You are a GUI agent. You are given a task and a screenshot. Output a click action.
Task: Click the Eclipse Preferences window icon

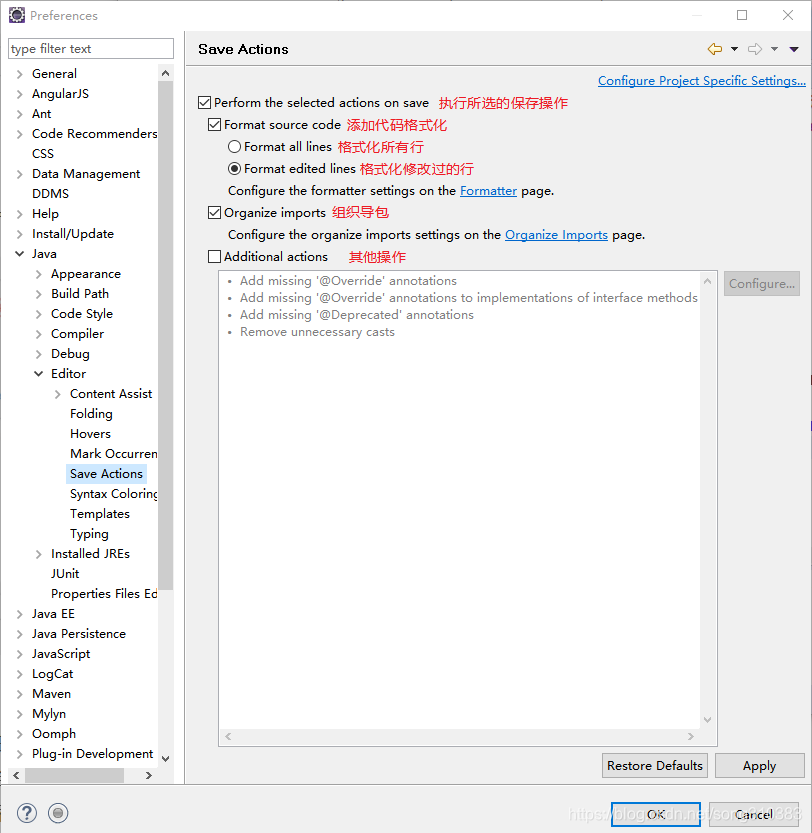(17, 15)
